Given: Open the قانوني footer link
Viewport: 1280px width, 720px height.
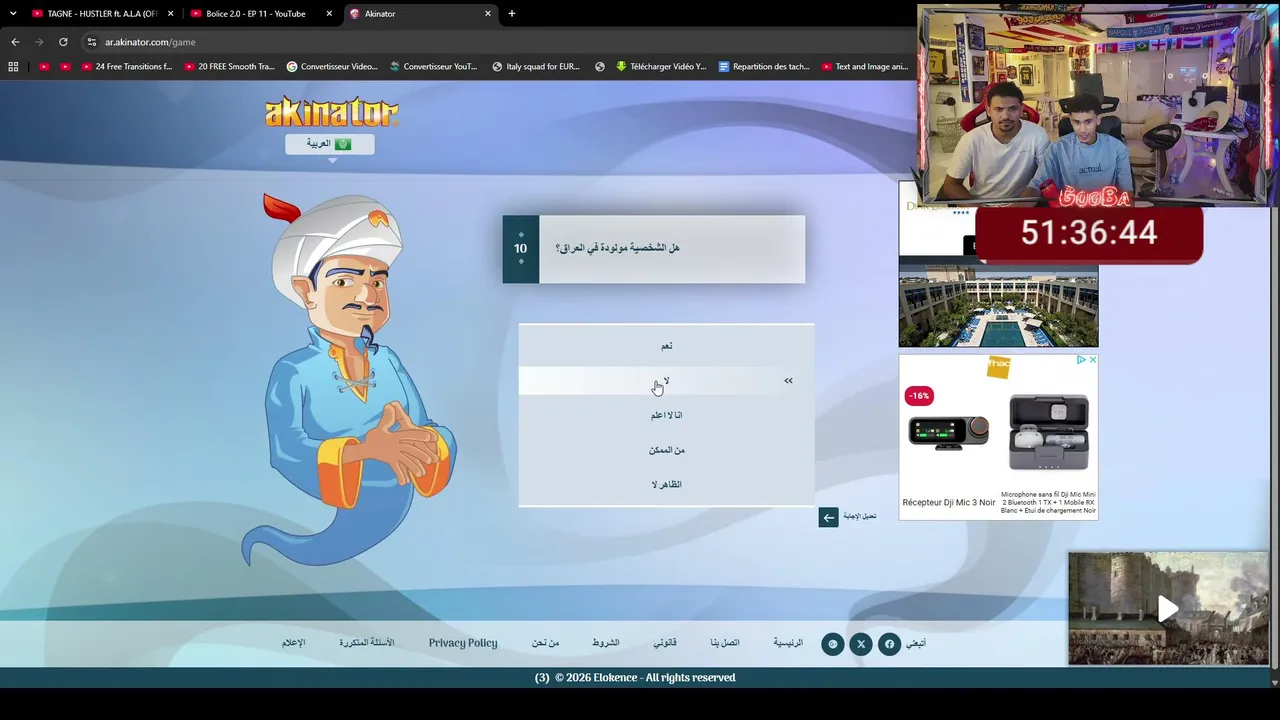Looking at the screenshot, I should [x=665, y=643].
